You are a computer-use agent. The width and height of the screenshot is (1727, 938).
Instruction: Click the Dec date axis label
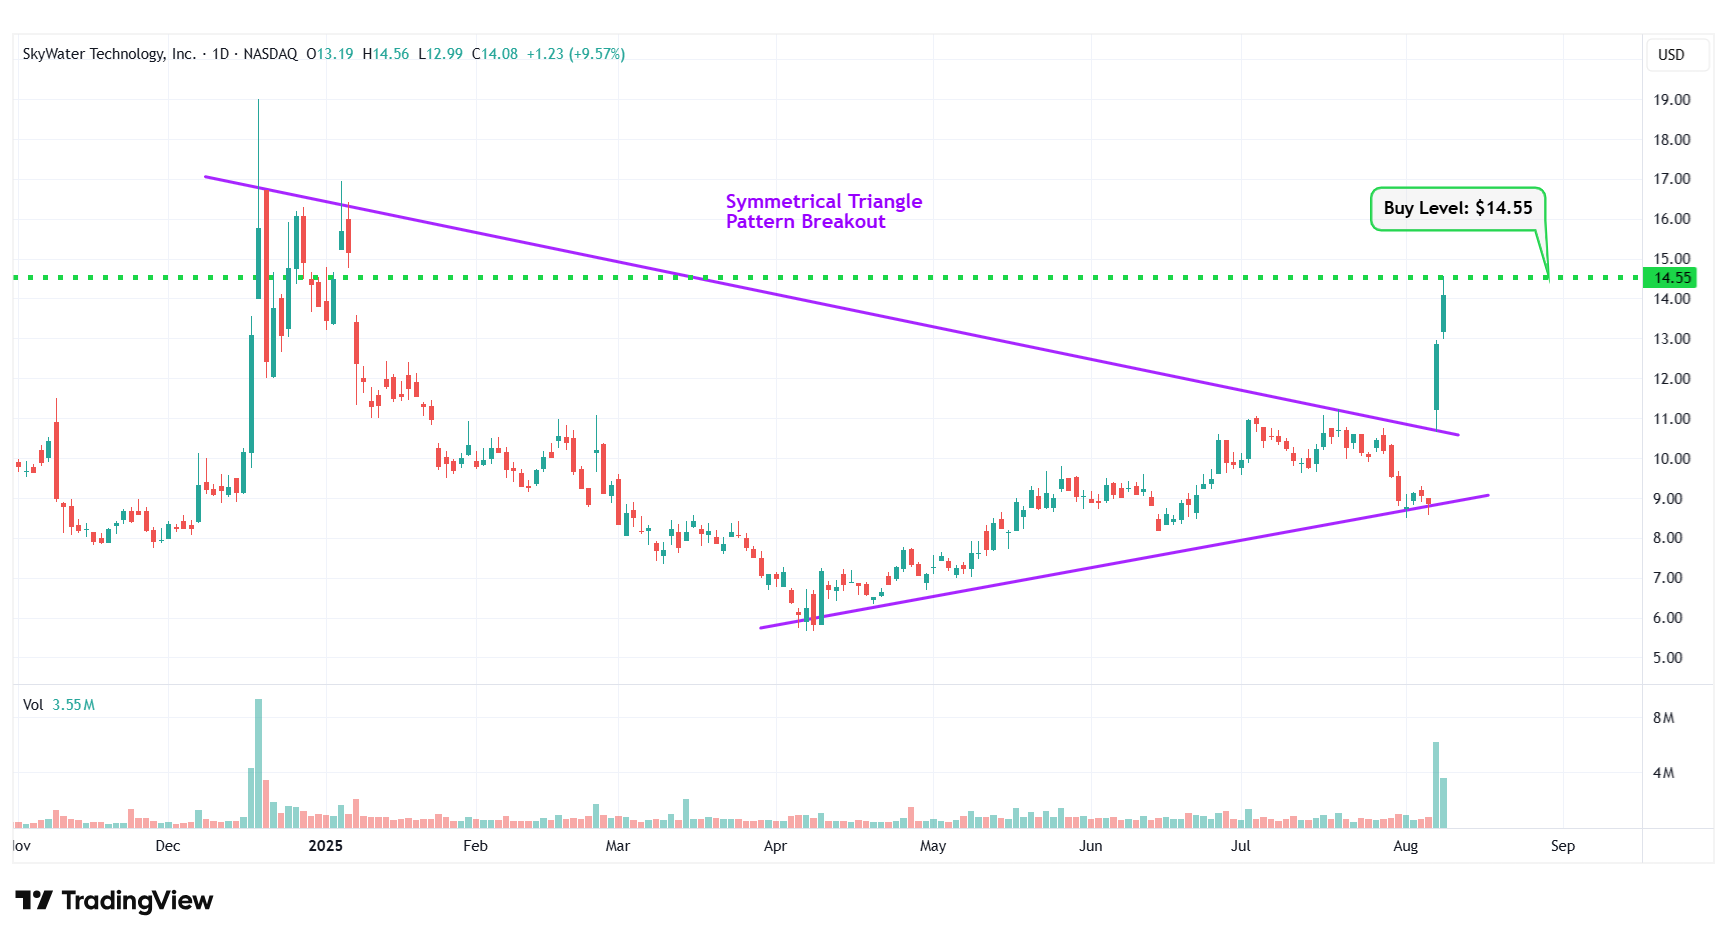(x=168, y=846)
